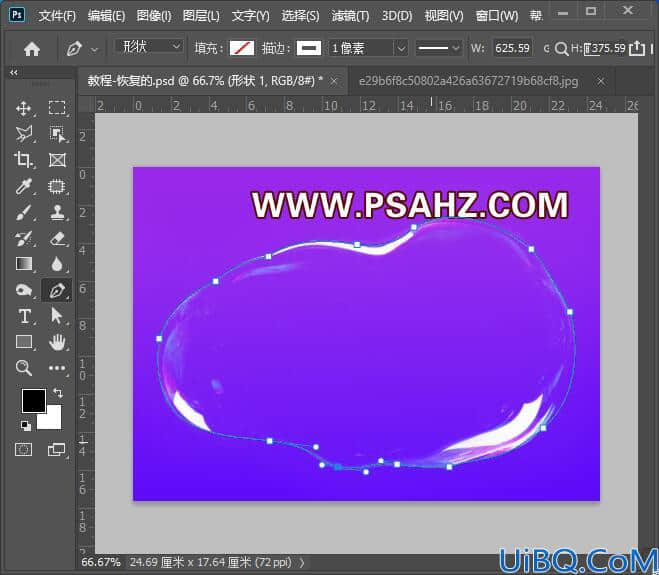Image resolution: width=659 pixels, height=575 pixels.
Task: Select the Gradient tool
Action: coord(24,264)
